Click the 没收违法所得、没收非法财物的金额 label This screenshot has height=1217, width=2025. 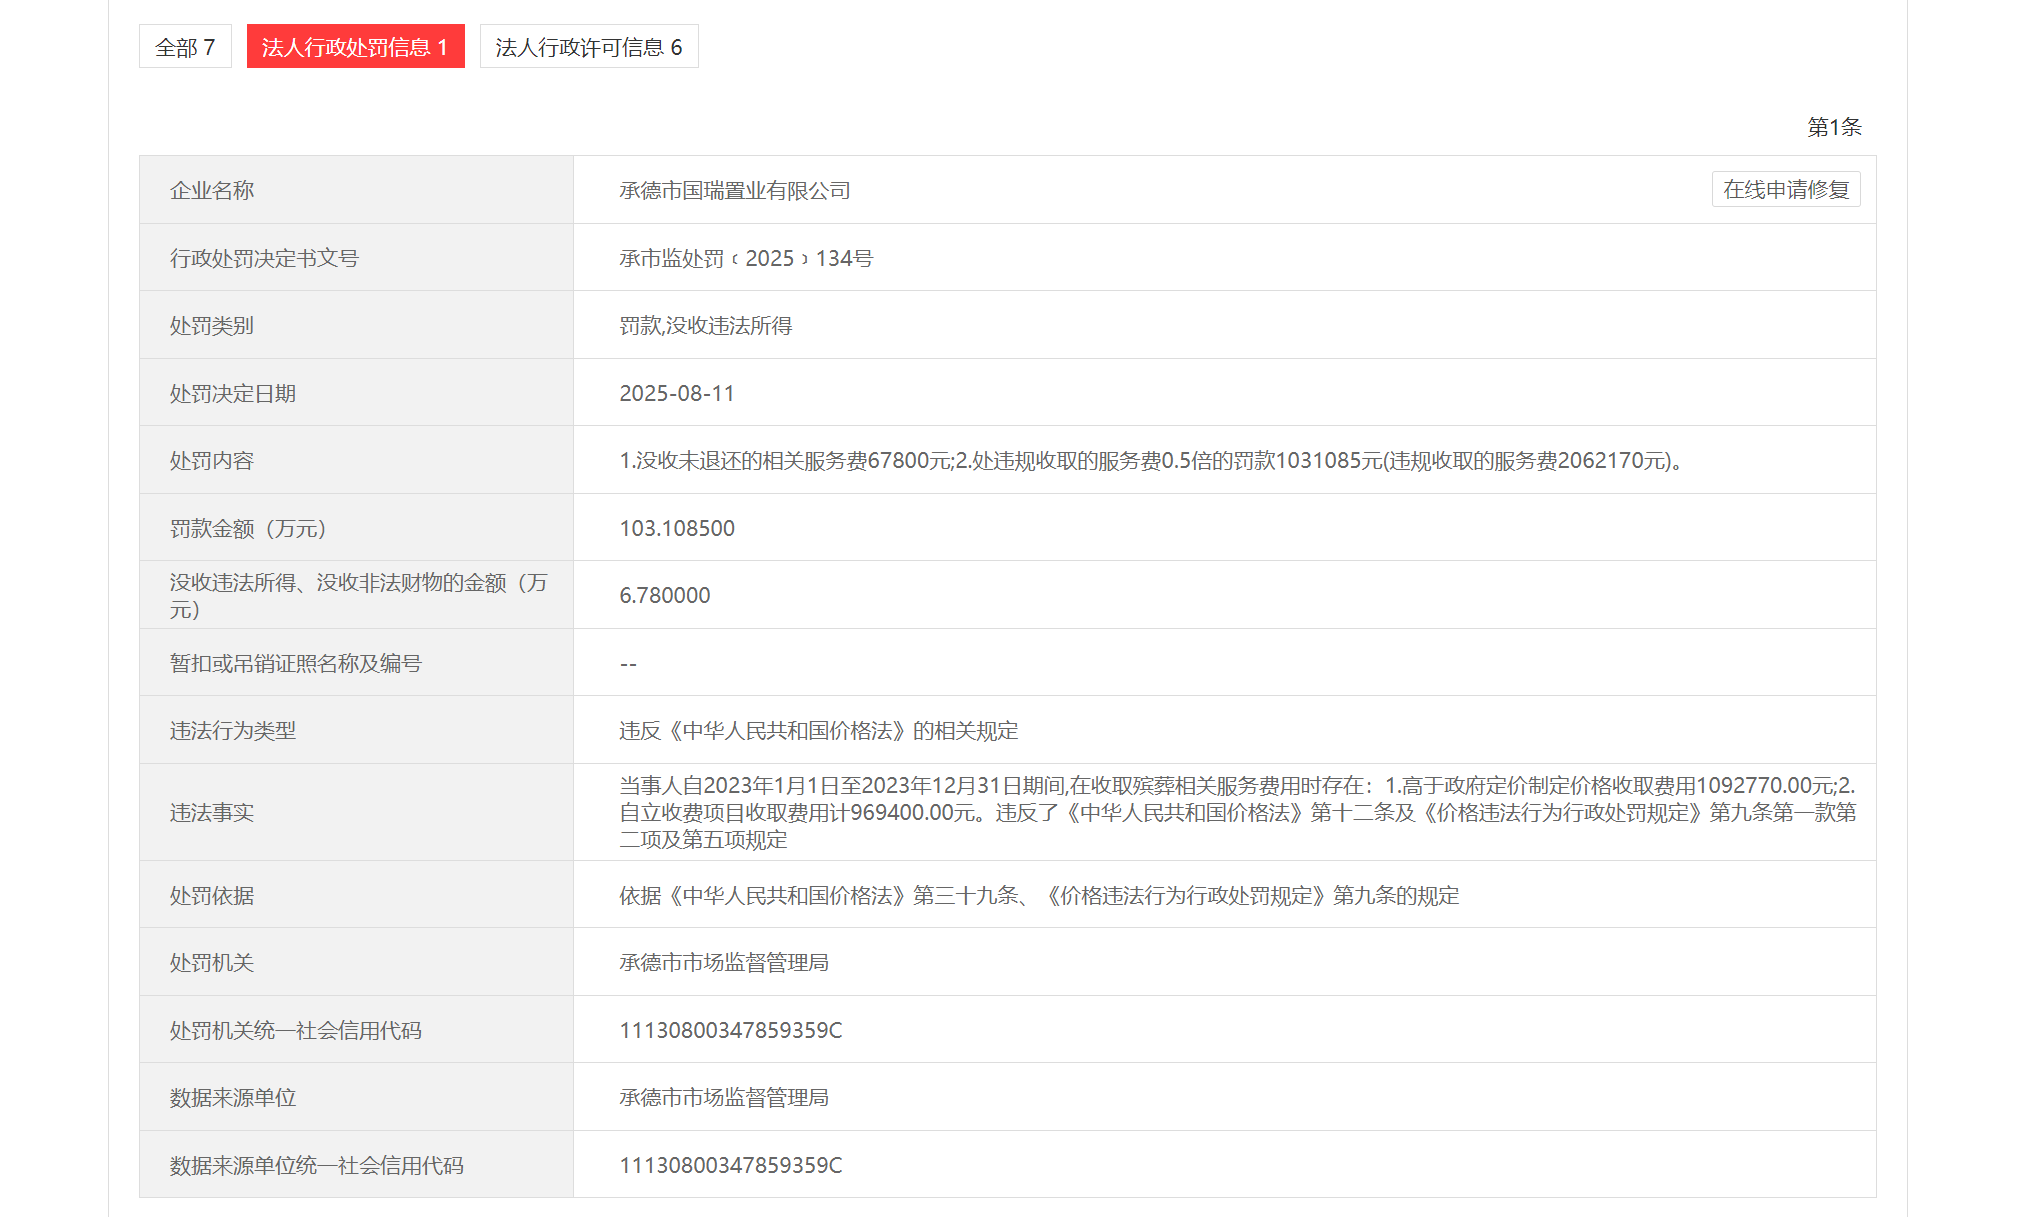click(359, 595)
